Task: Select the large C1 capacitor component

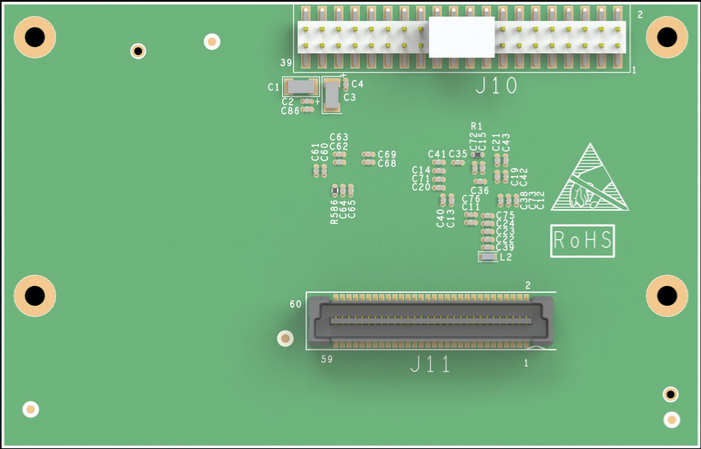Action: pyautogui.click(x=301, y=87)
